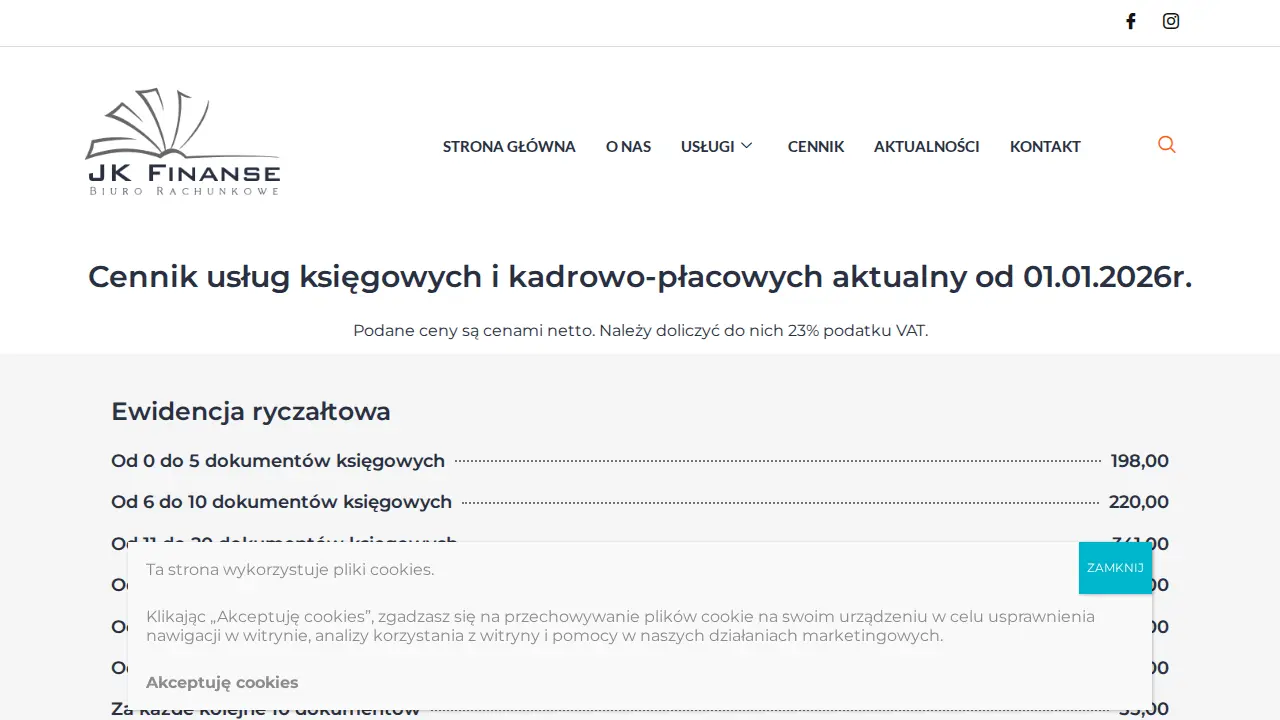Click the Ewidencja ryczałtowa heading
The width and height of the screenshot is (1280, 720).
[x=251, y=411]
